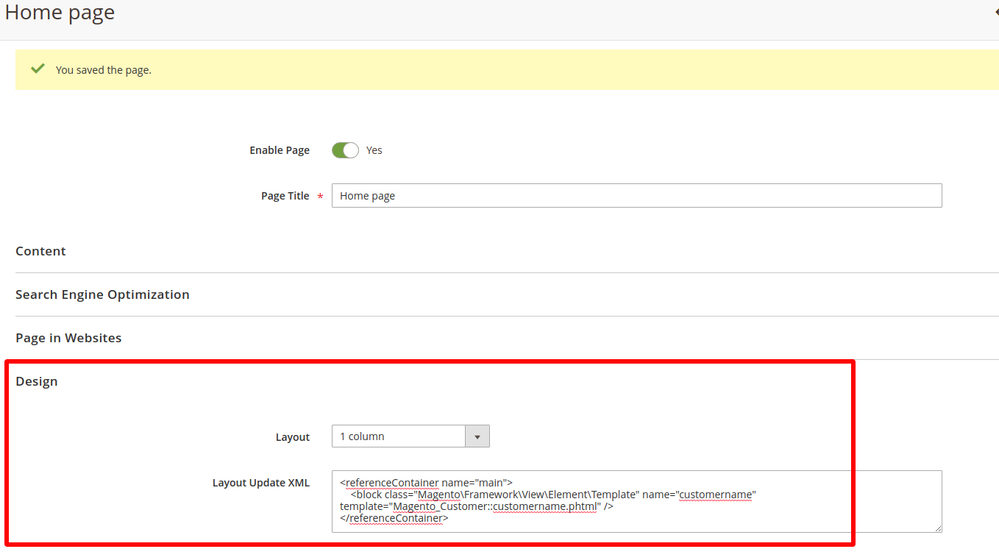Expand the Content section
This screenshot has width=999, height=558.
(x=41, y=251)
